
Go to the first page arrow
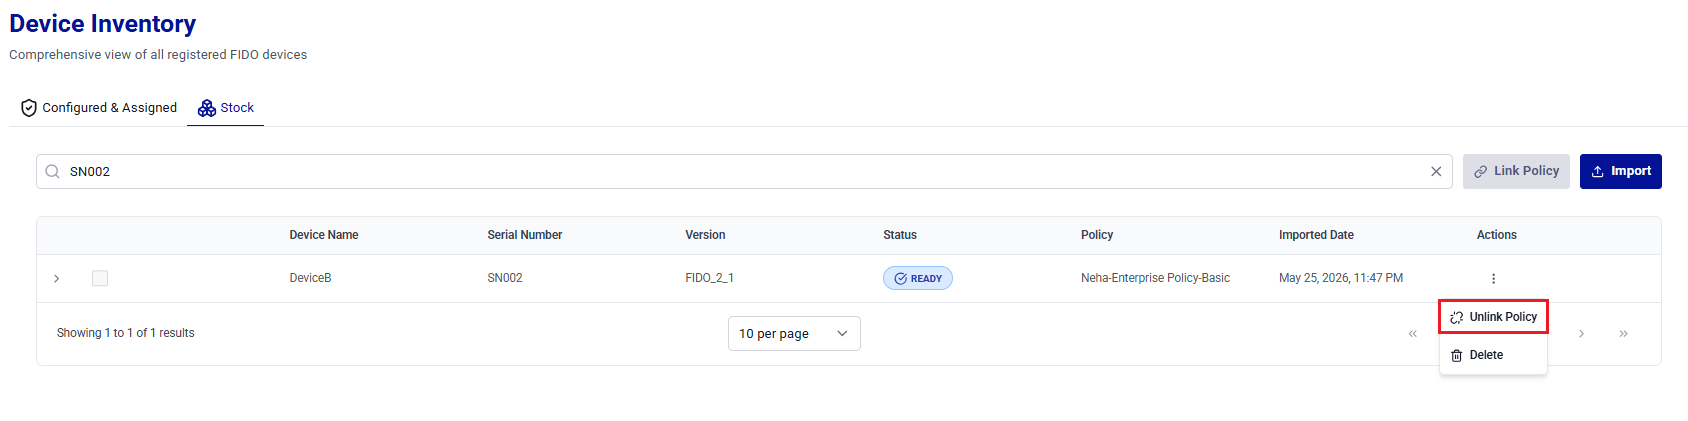(1412, 334)
